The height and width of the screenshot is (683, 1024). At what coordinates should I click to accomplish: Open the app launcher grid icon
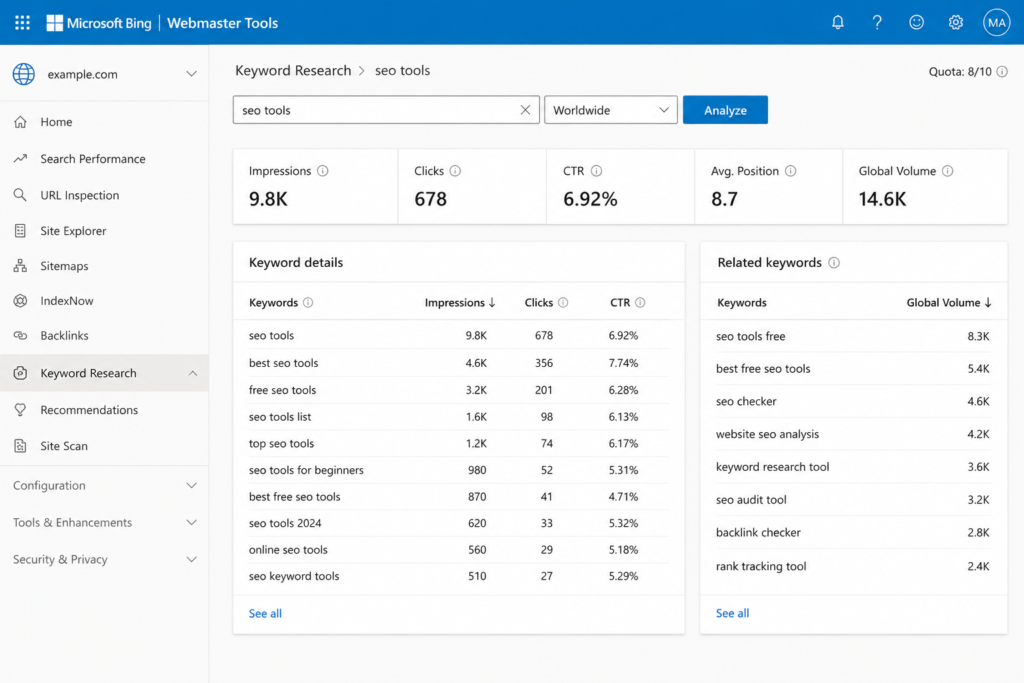[x=22, y=23]
